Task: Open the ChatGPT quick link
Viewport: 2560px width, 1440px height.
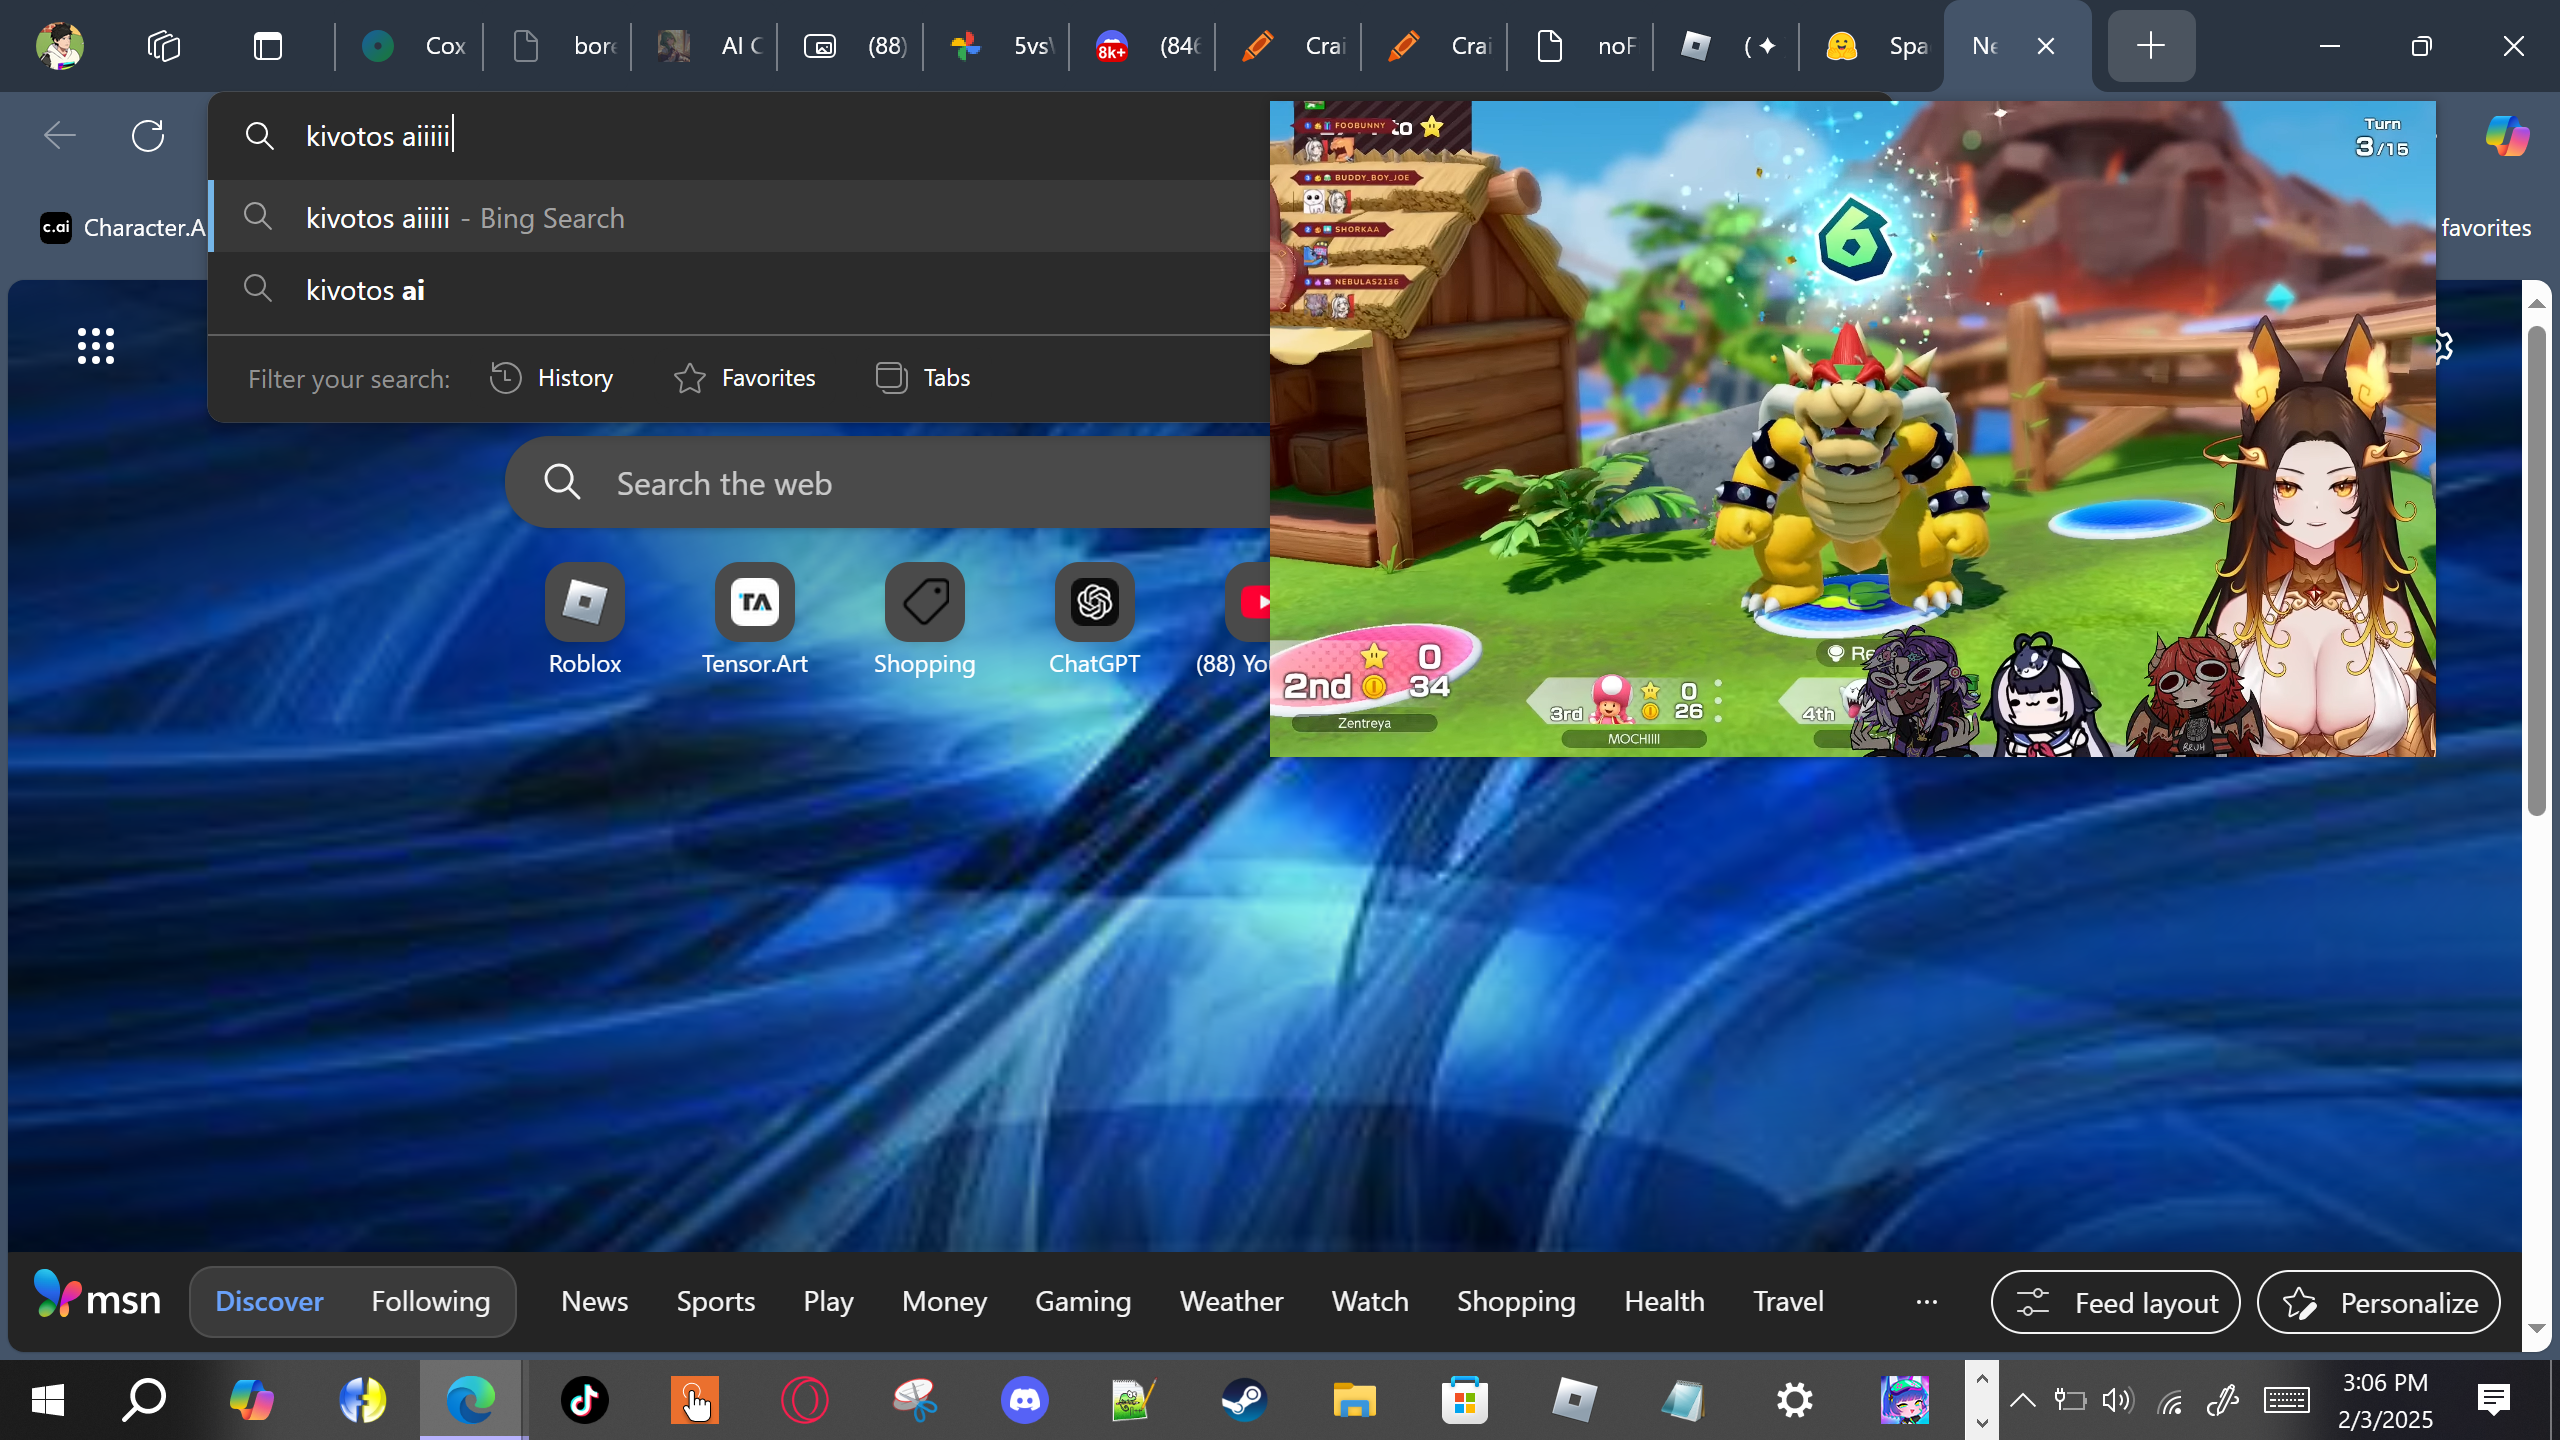Action: 1095,620
